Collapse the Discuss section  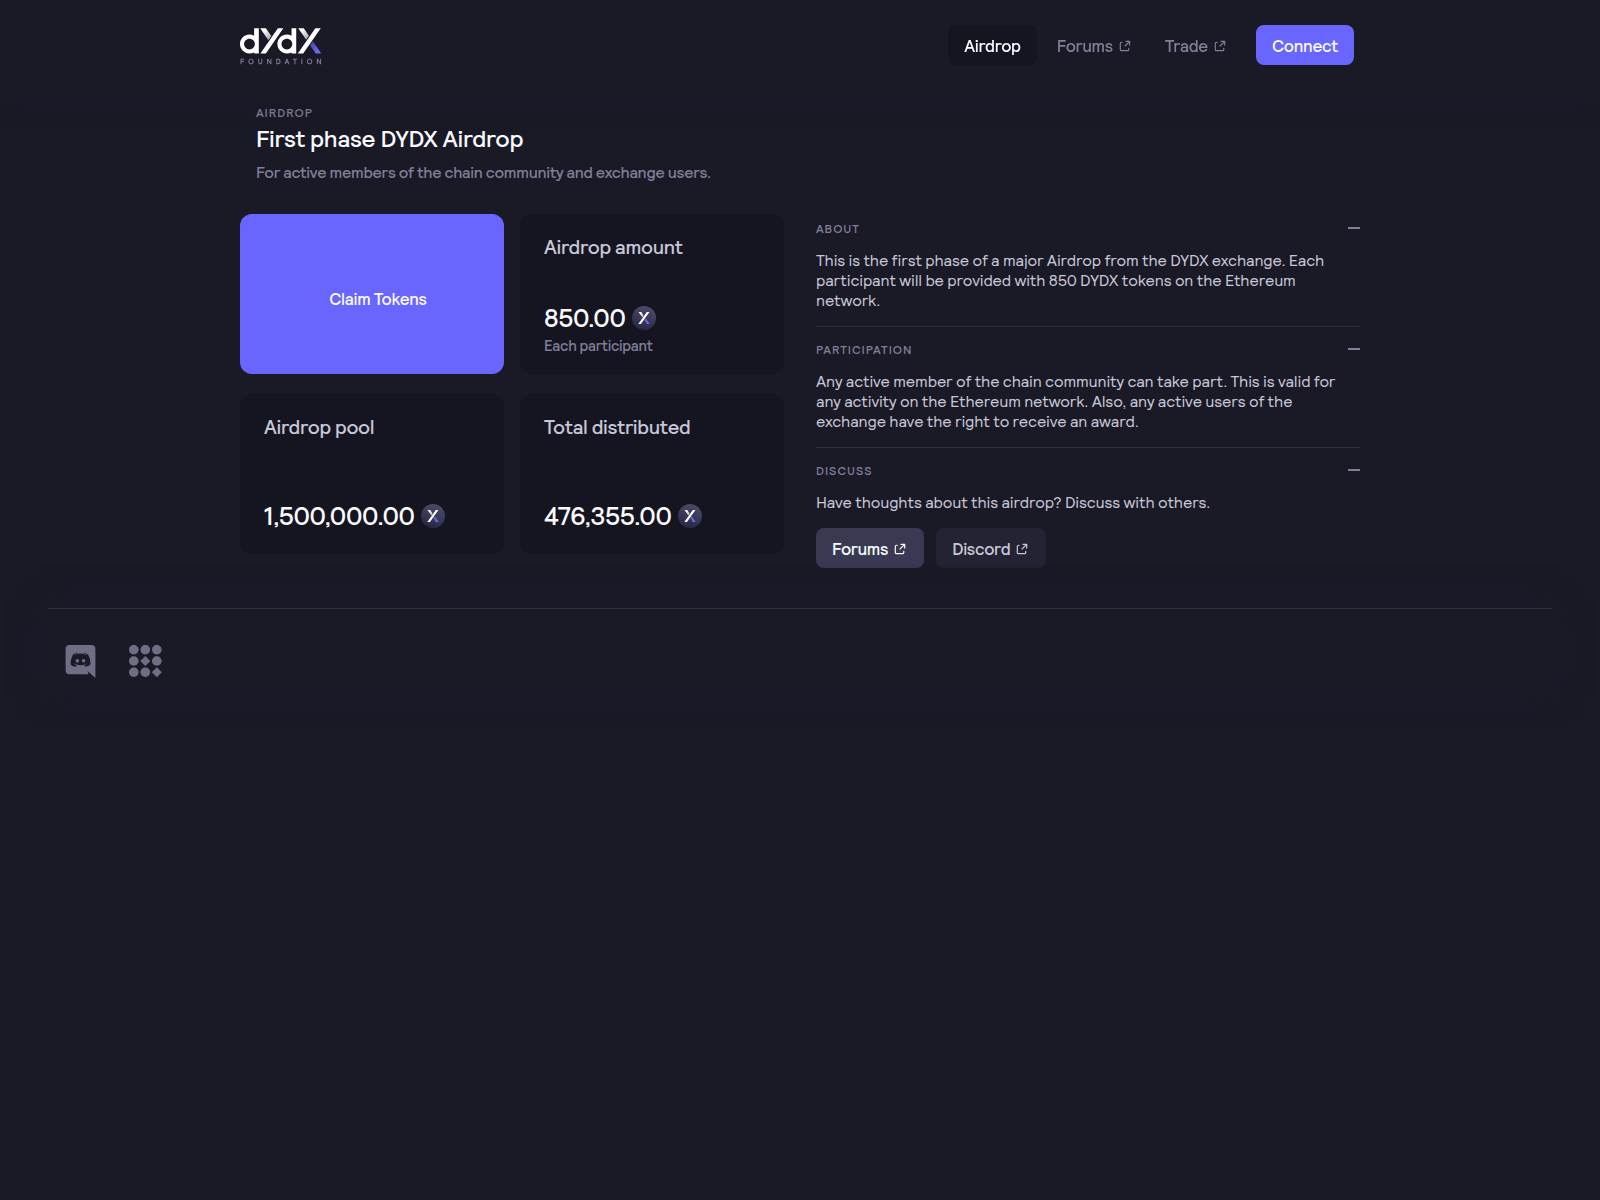click(1353, 471)
